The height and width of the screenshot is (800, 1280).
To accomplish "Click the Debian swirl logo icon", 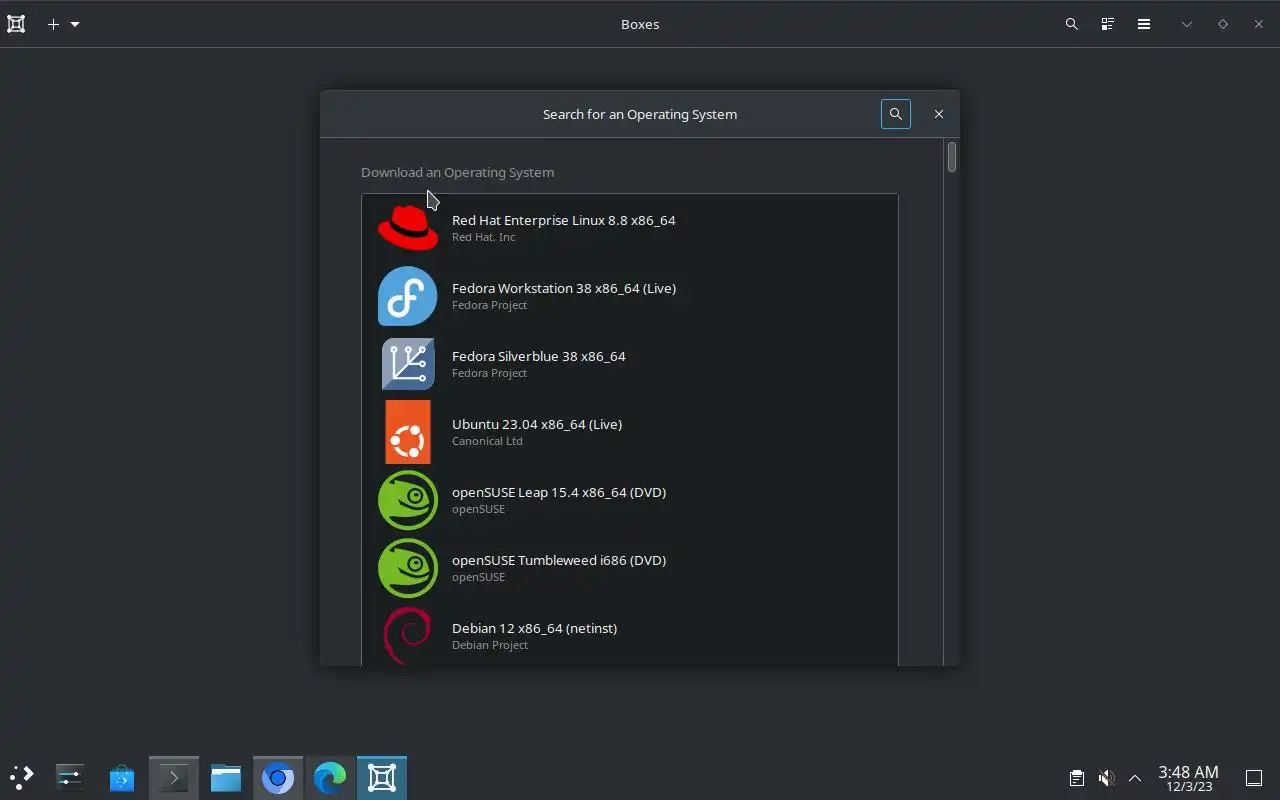I will 408,635.
